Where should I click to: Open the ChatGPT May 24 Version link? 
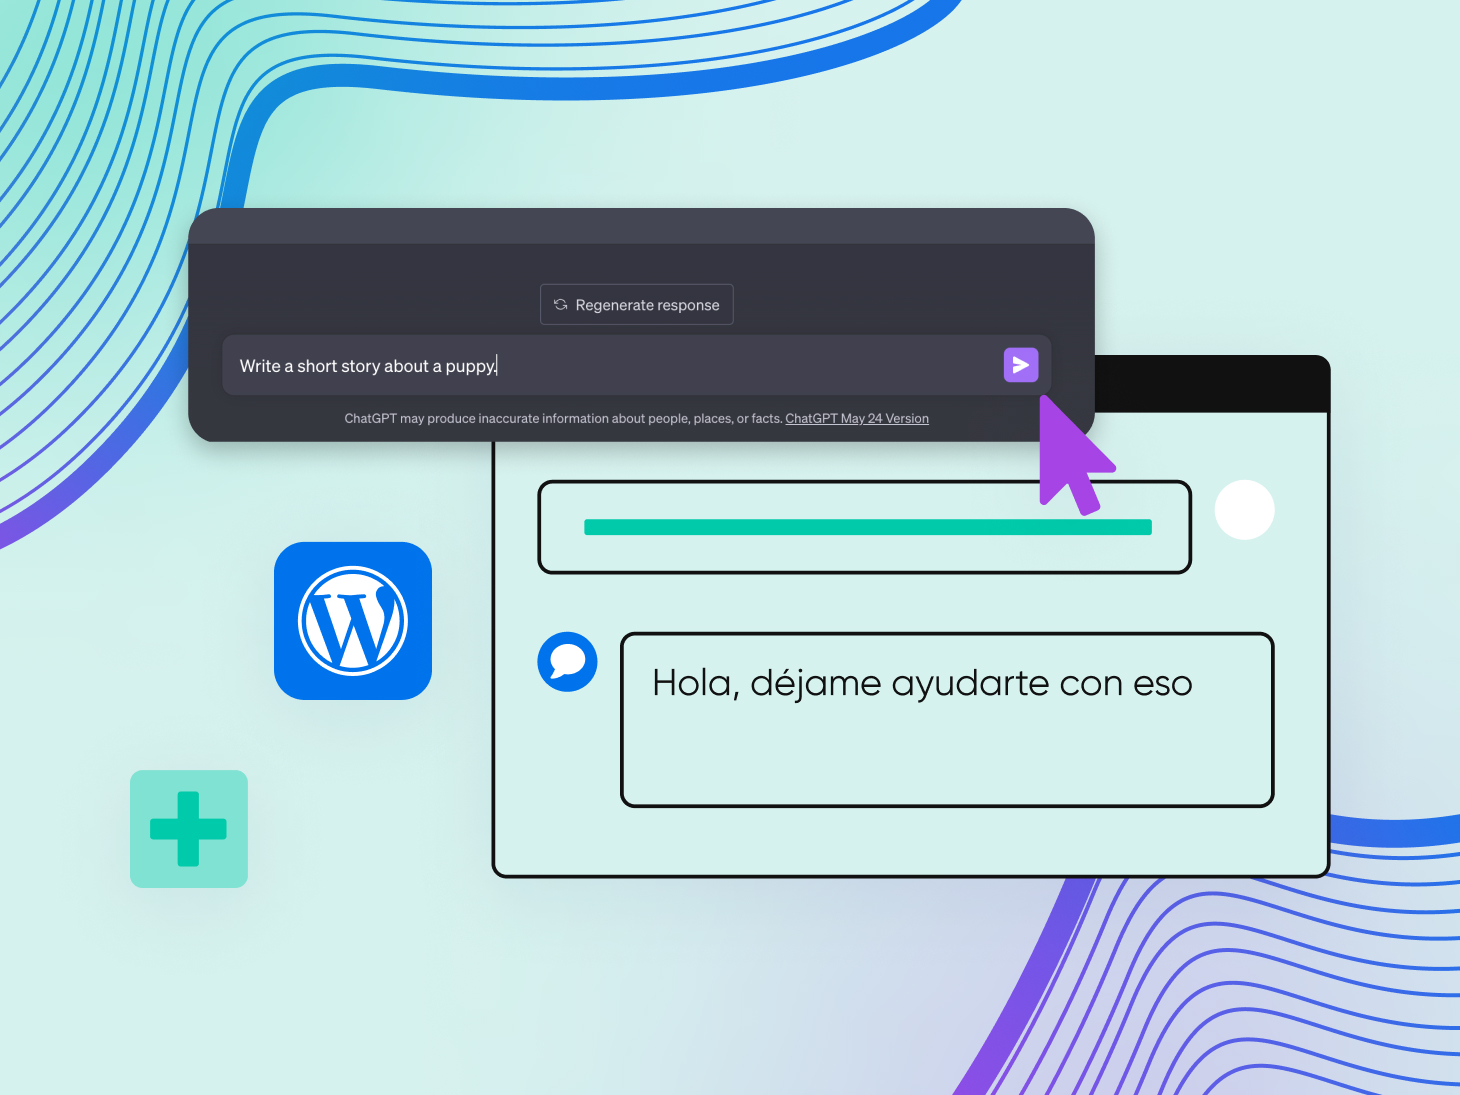coord(856,419)
